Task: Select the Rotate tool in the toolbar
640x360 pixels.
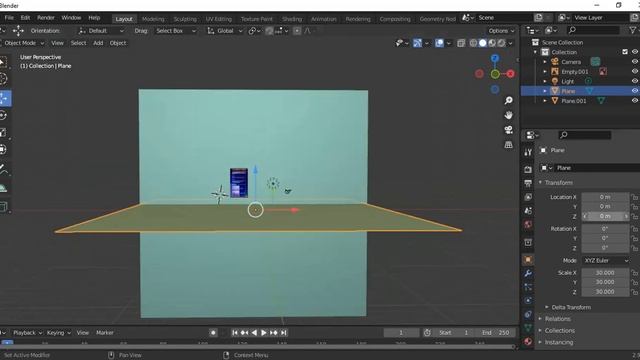Action: [3, 116]
